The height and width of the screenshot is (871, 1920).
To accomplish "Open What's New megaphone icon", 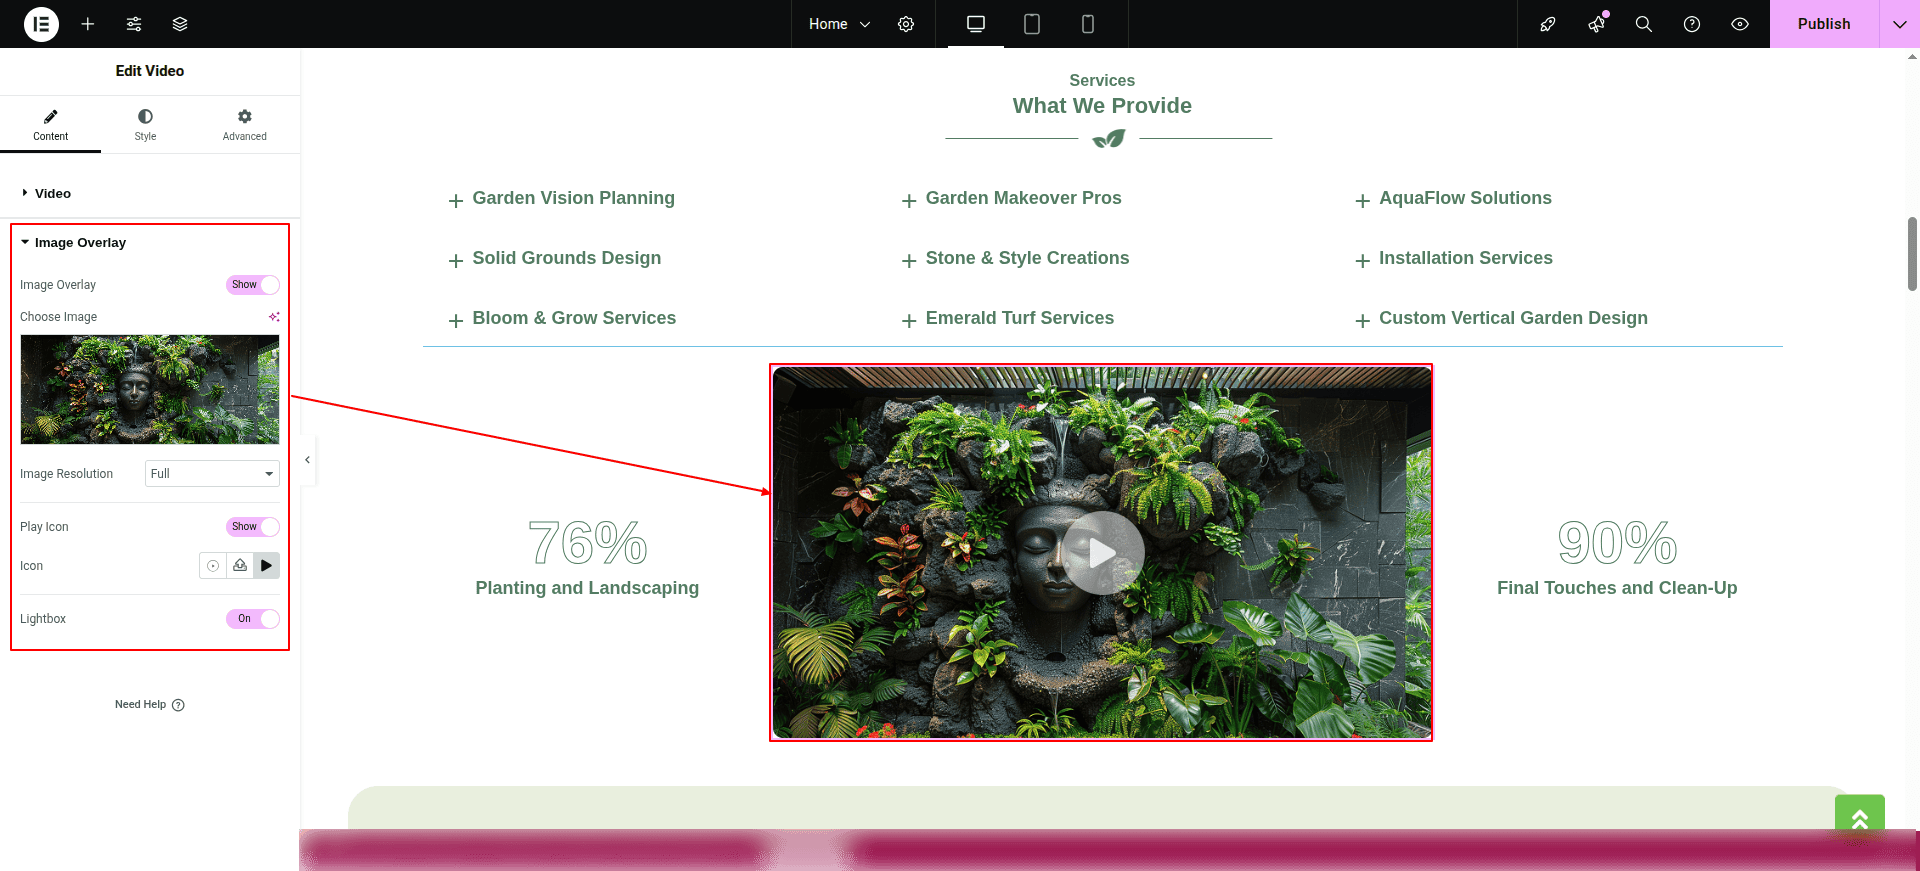I will pyautogui.click(x=1596, y=24).
